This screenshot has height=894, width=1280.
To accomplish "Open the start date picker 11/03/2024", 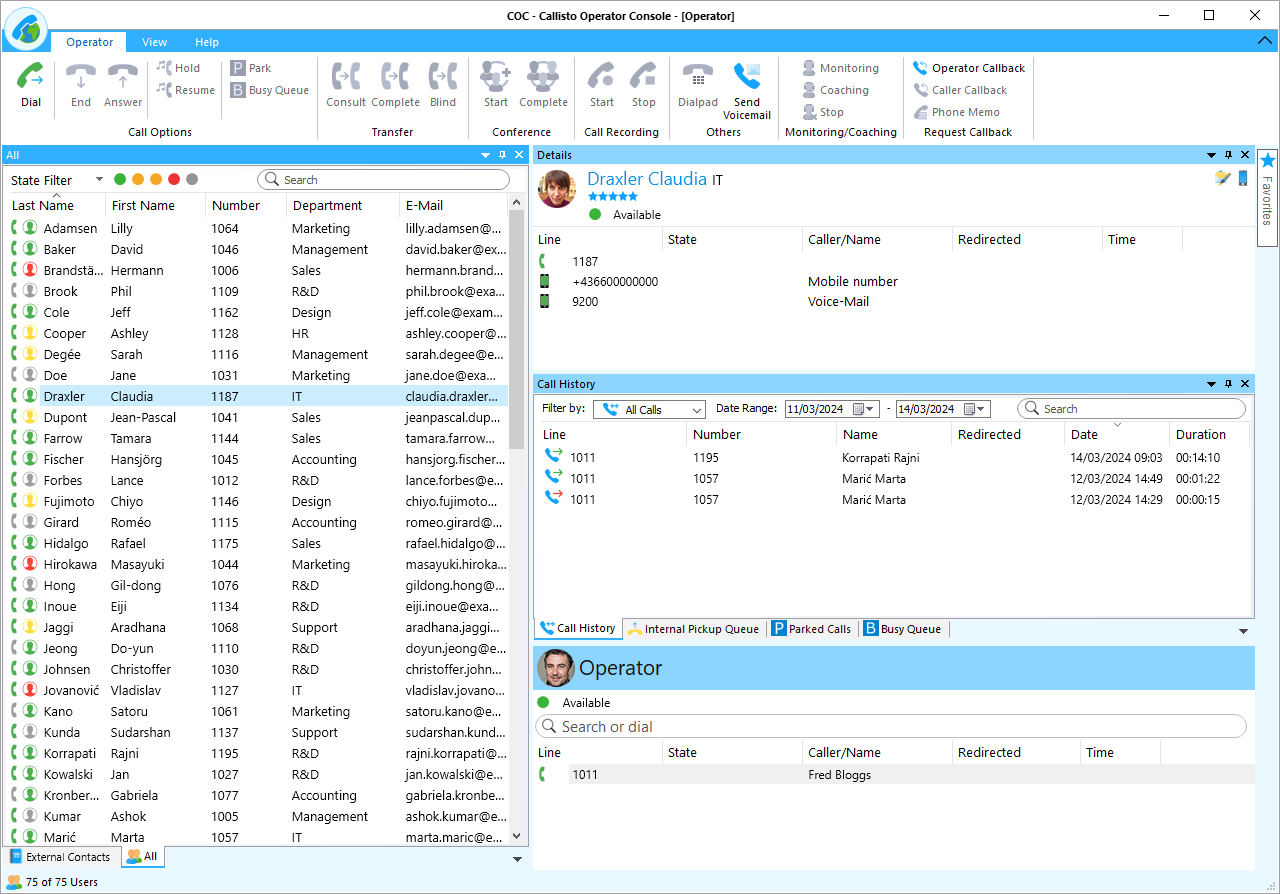I will click(x=864, y=409).
